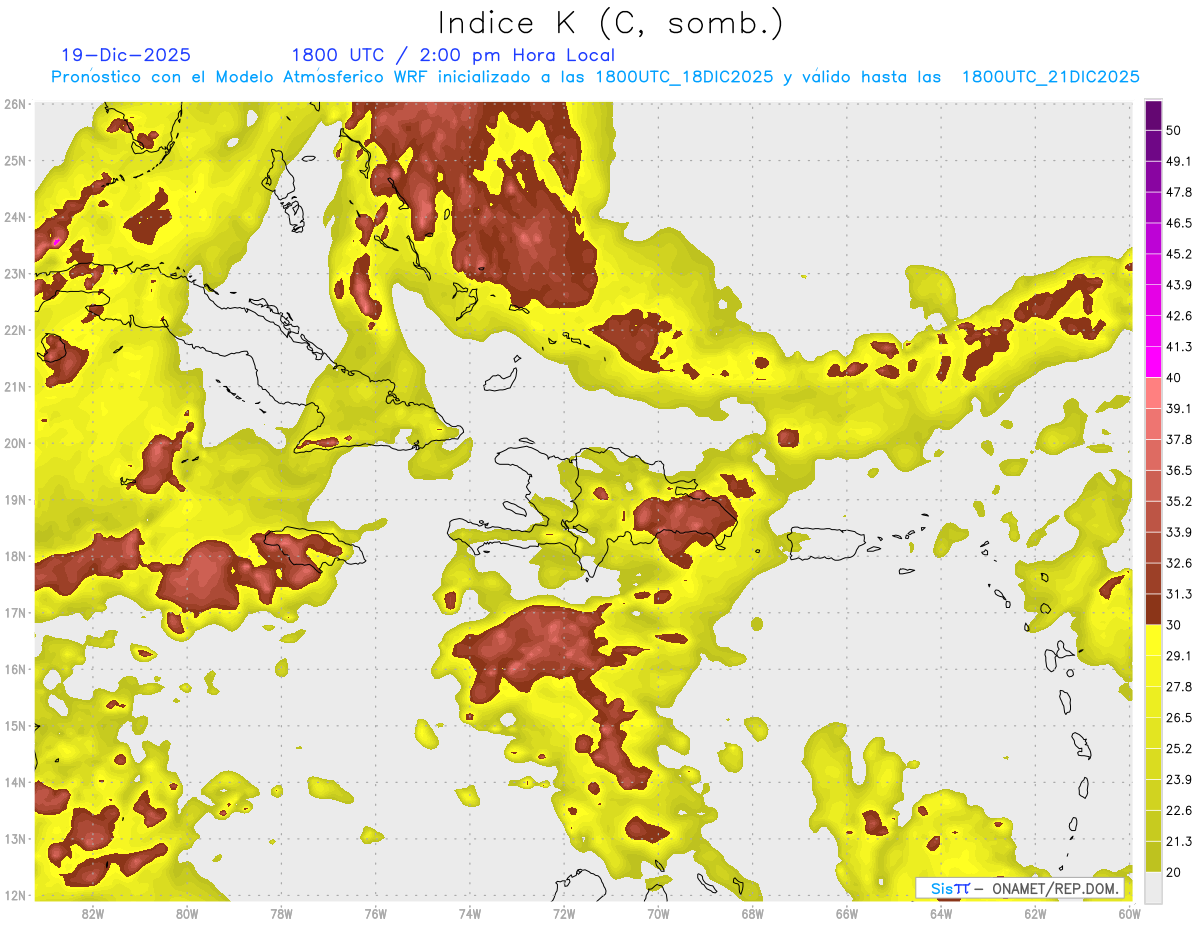The width and height of the screenshot is (1200, 927).
Task: Click the colorbar value '30'
Action: click(x=1173, y=625)
